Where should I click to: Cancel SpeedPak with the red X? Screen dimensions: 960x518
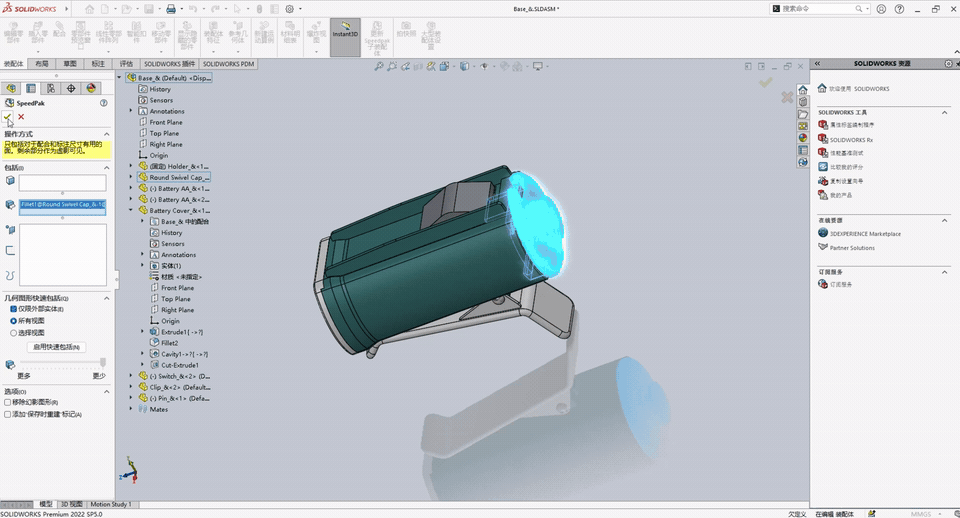(x=21, y=117)
